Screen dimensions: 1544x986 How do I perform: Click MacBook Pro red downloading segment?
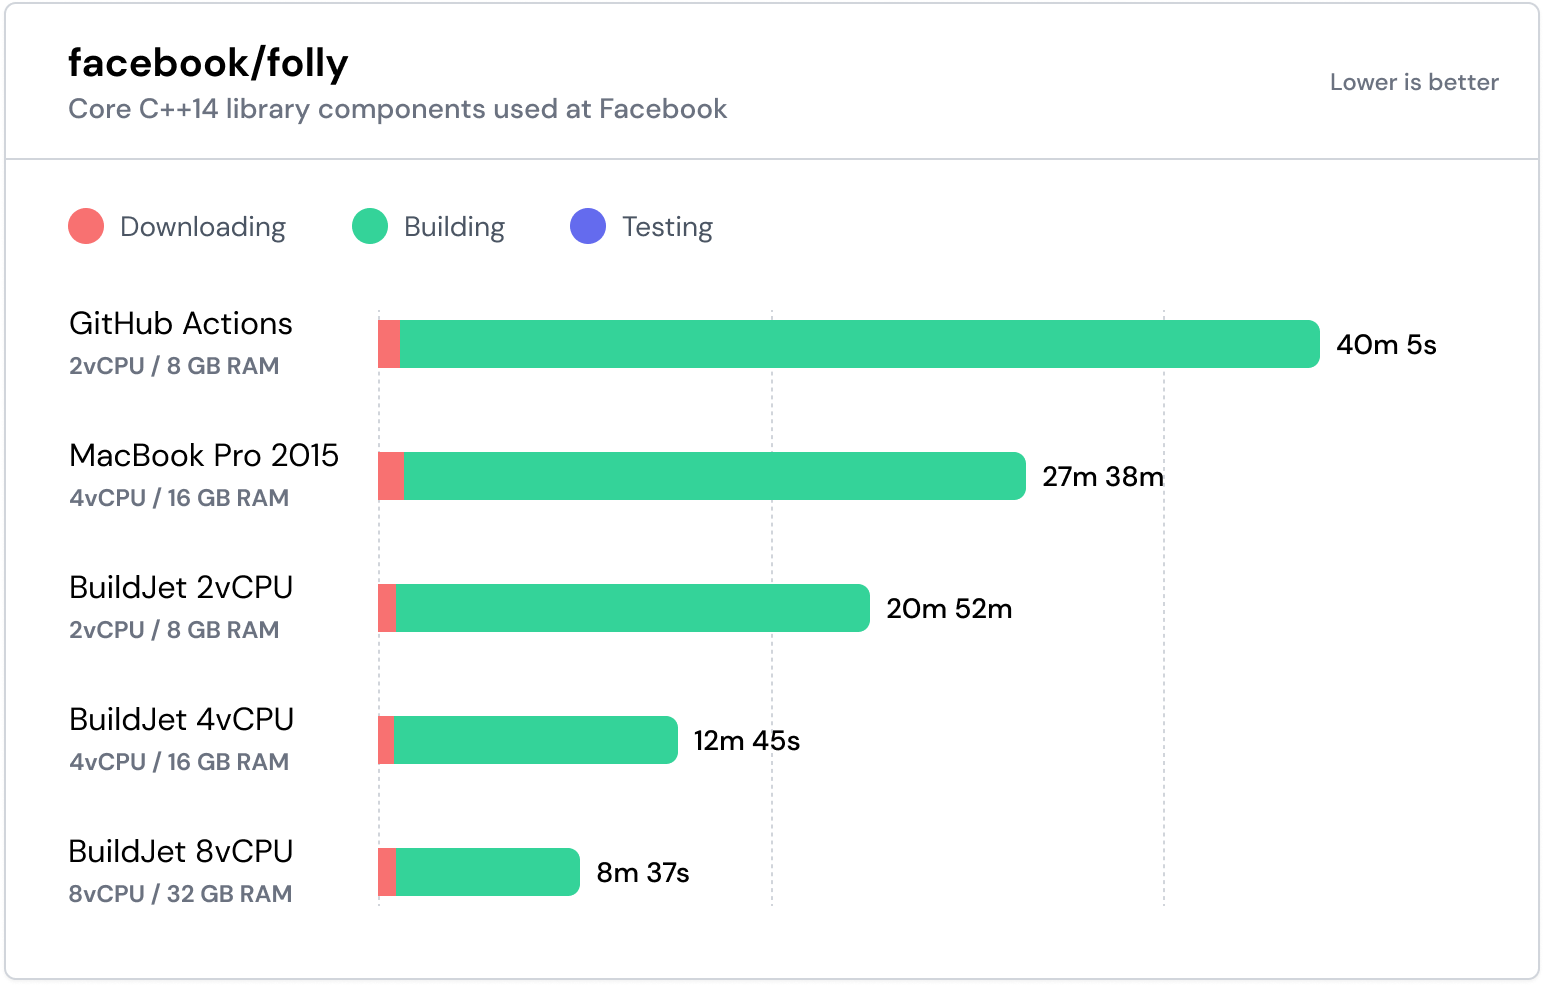point(391,476)
